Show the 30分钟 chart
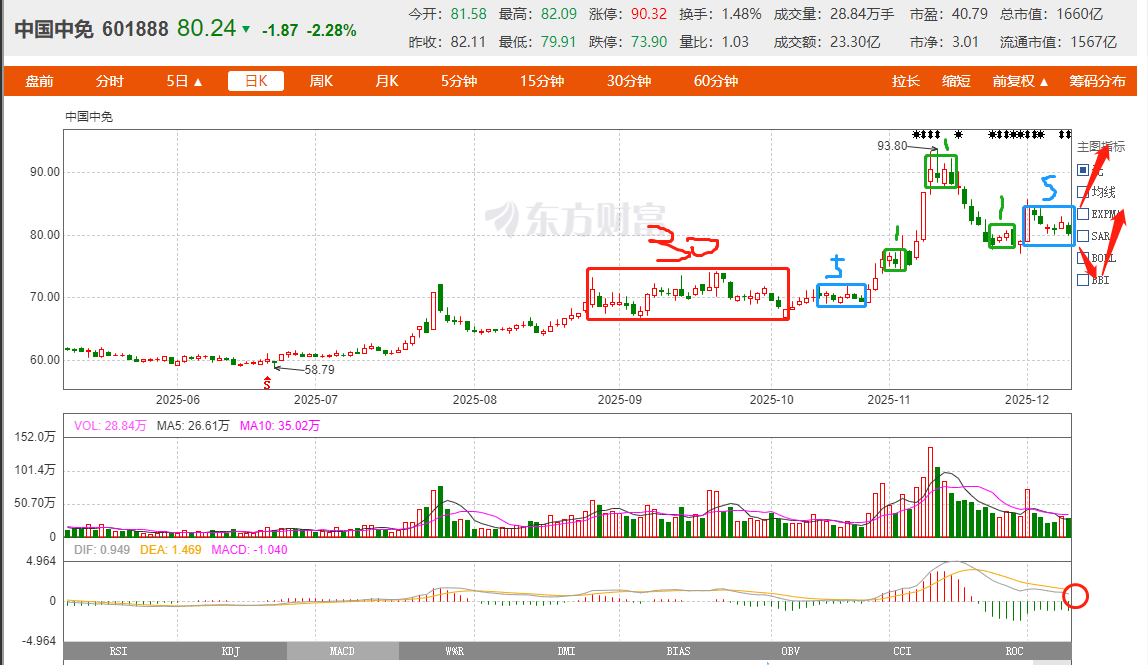 629,81
